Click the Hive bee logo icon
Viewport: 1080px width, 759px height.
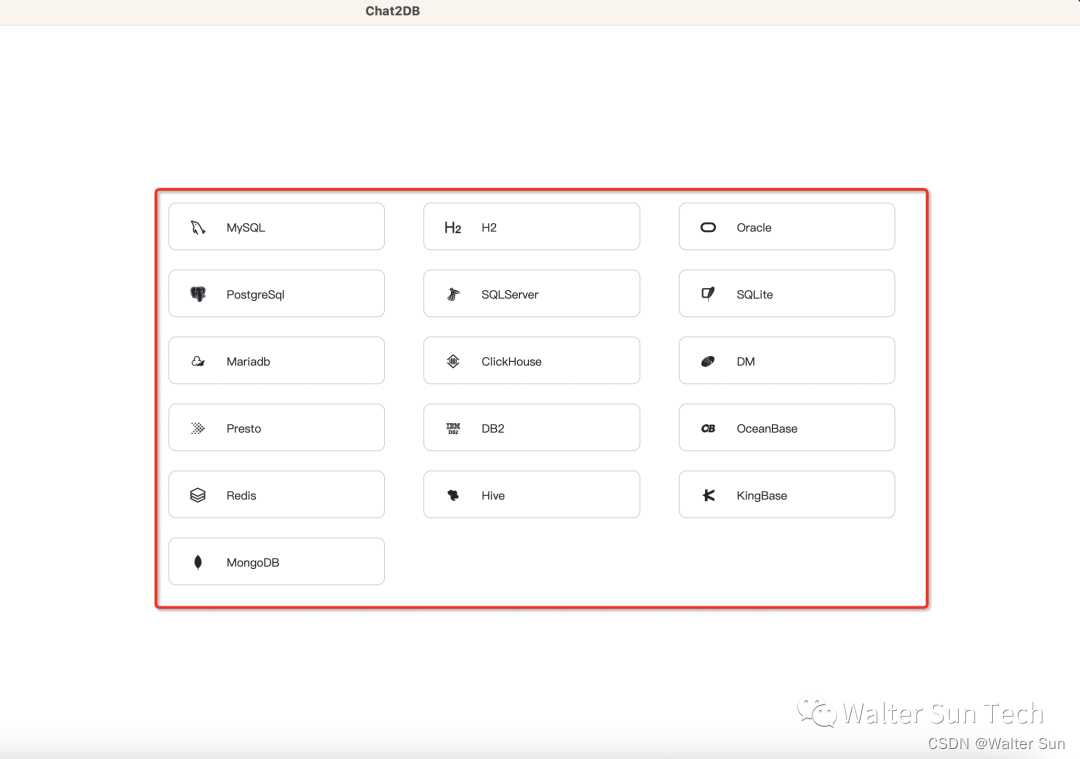(x=453, y=495)
